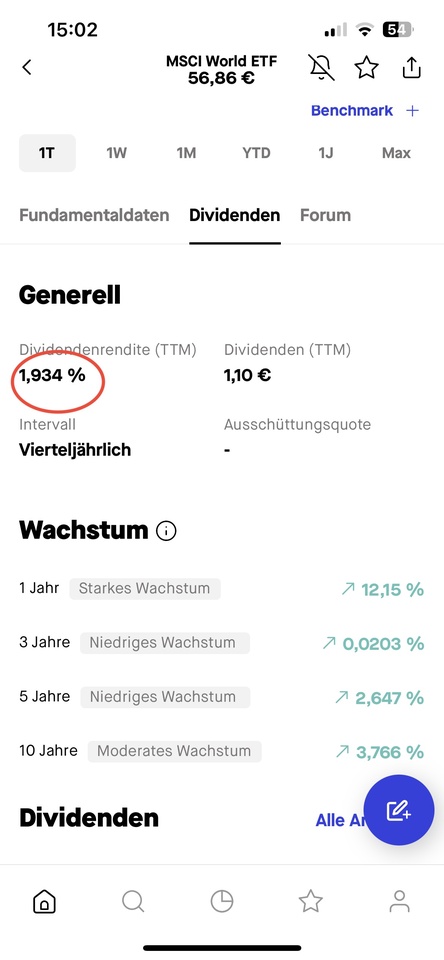Image resolution: width=444 pixels, height=960 pixels.
Task: Tap the plus icon beside Benchmark
Action: click(413, 111)
